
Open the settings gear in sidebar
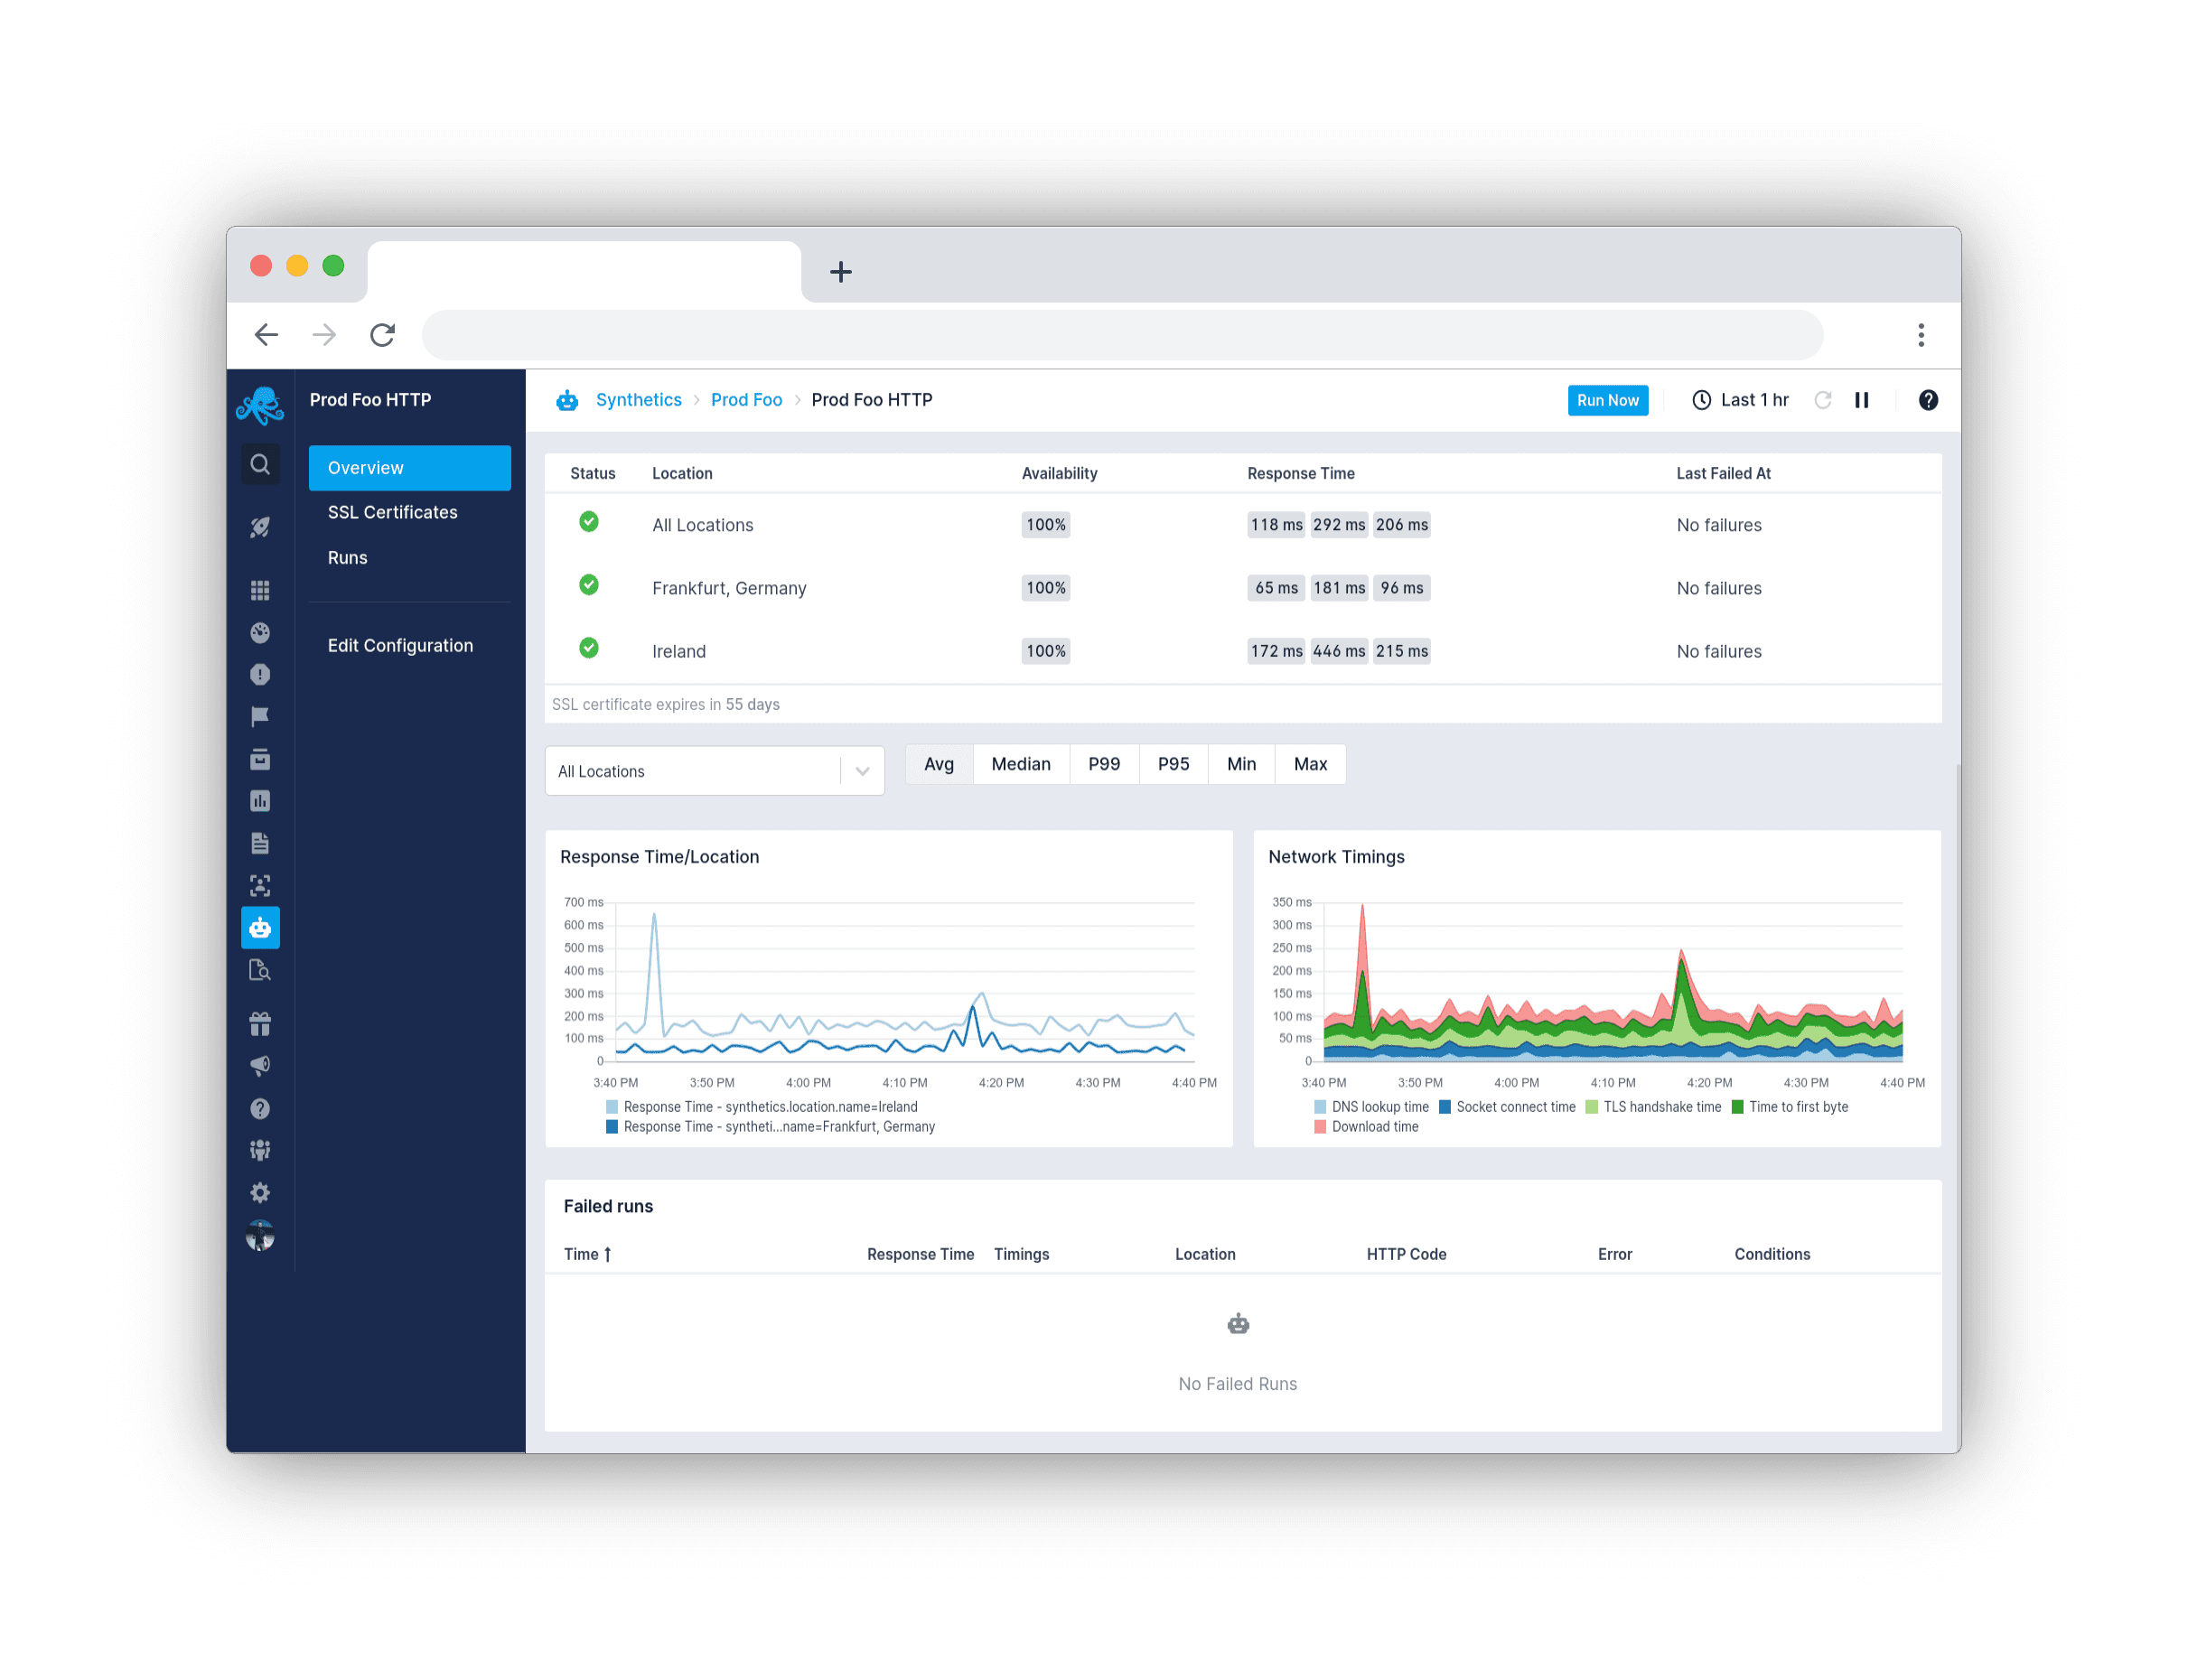point(260,1192)
